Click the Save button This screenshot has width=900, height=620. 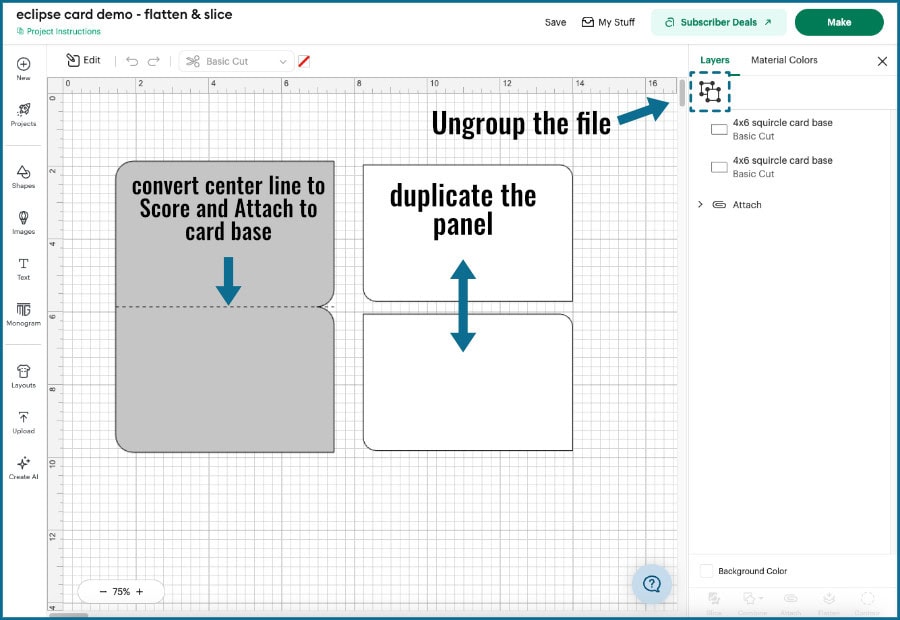click(x=555, y=22)
